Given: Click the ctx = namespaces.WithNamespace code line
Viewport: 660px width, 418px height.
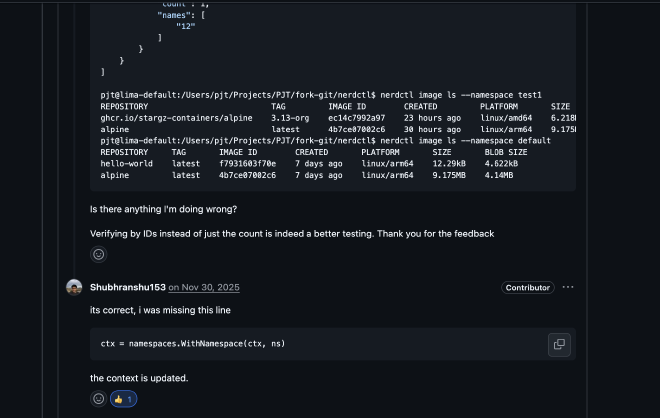Looking at the screenshot, I should [193, 344].
